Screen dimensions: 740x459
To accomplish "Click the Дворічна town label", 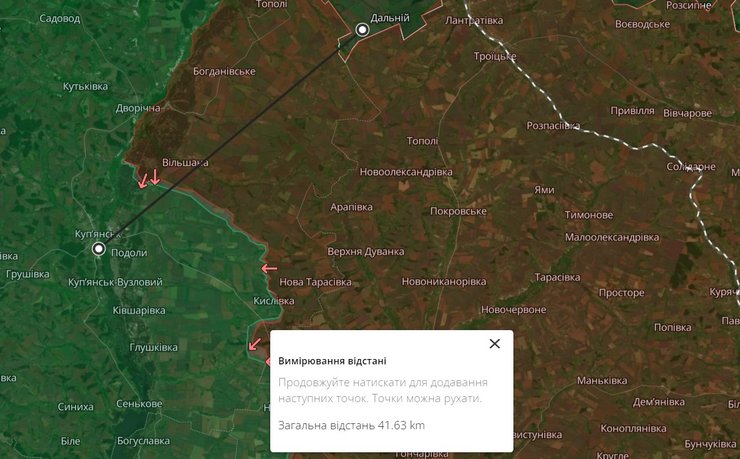I will tap(138, 108).
